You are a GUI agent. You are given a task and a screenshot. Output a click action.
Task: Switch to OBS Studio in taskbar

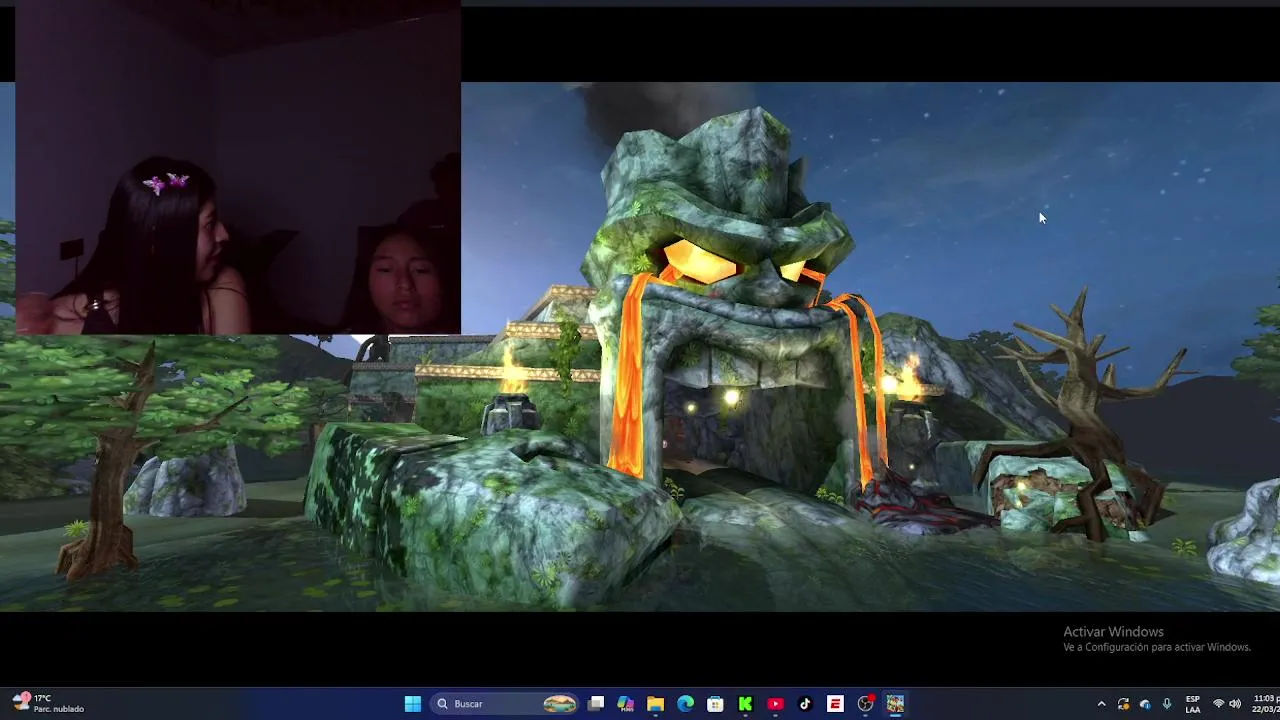[865, 704]
